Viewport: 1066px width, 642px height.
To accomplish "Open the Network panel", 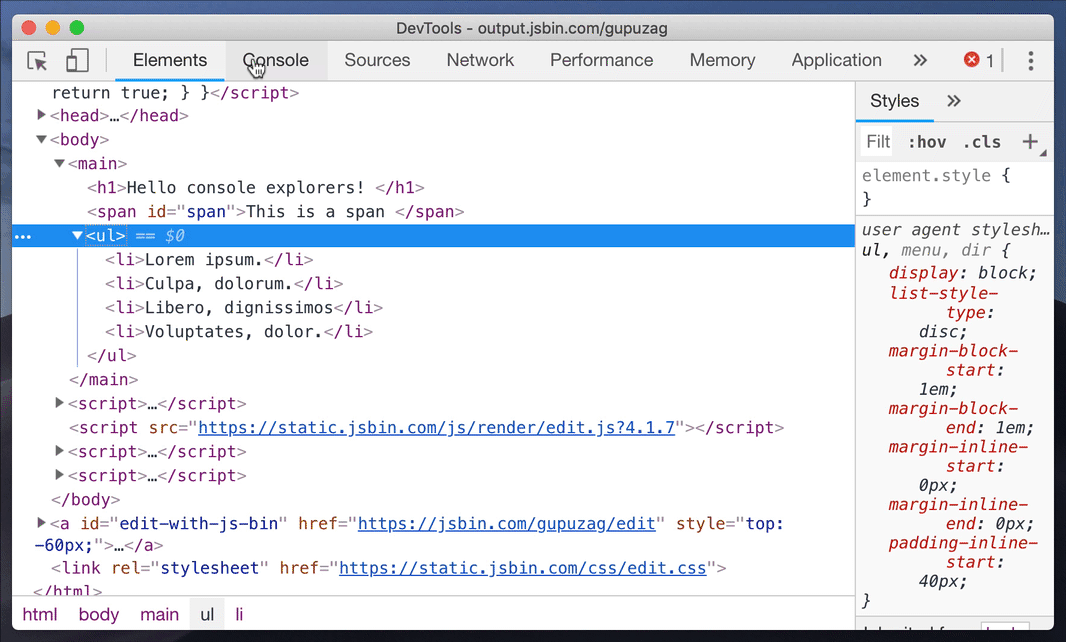I will pyautogui.click(x=480, y=60).
